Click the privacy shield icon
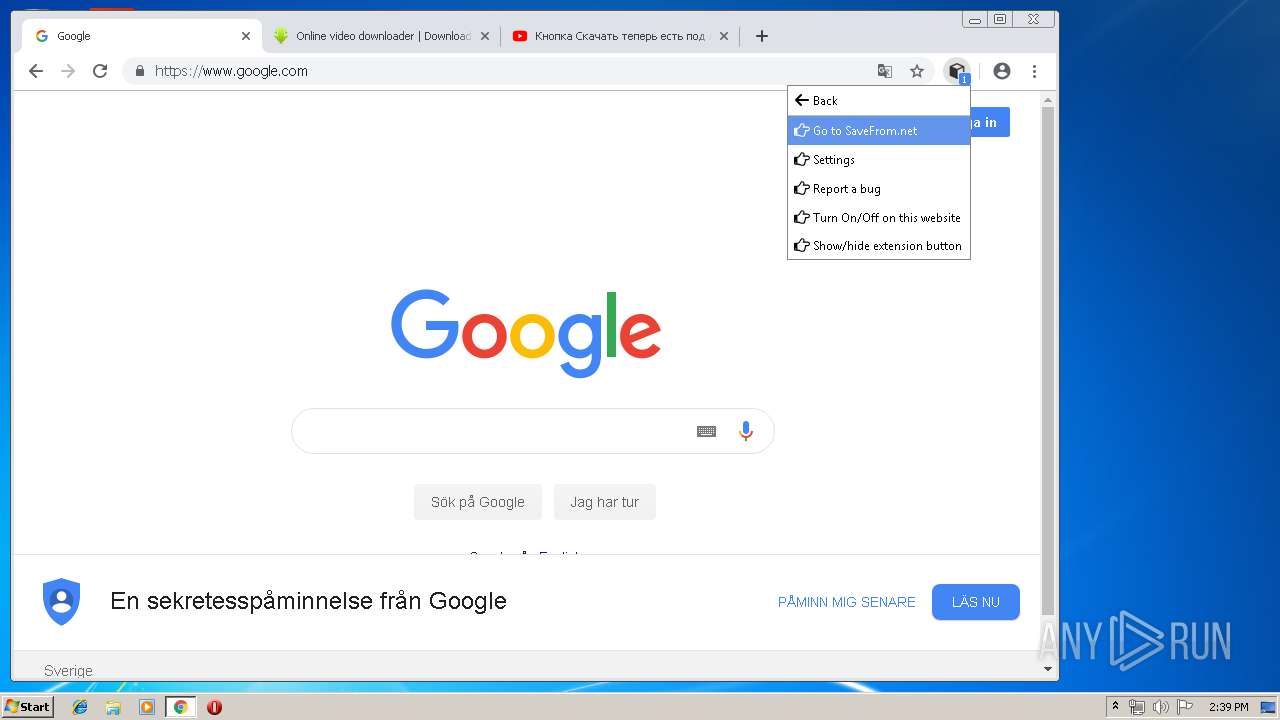 click(x=61, y=602)
